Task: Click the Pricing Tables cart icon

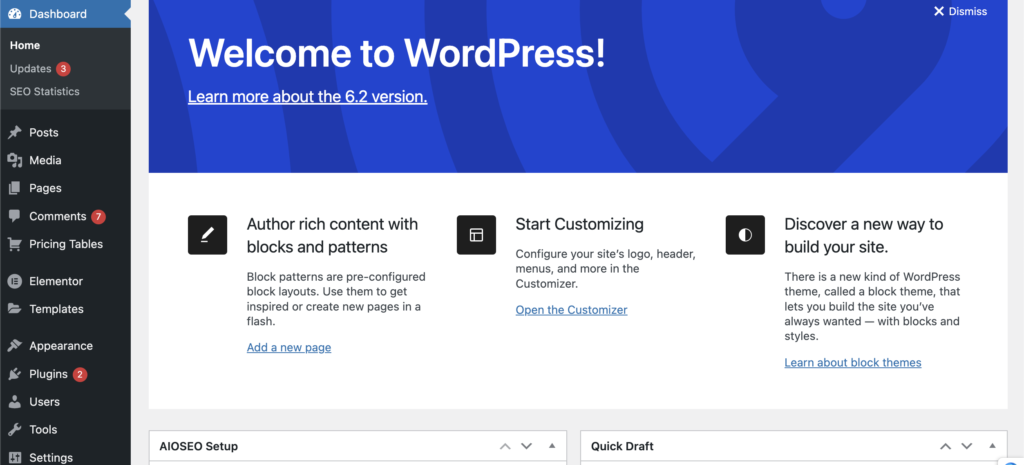Action: [x=15, y=244]
